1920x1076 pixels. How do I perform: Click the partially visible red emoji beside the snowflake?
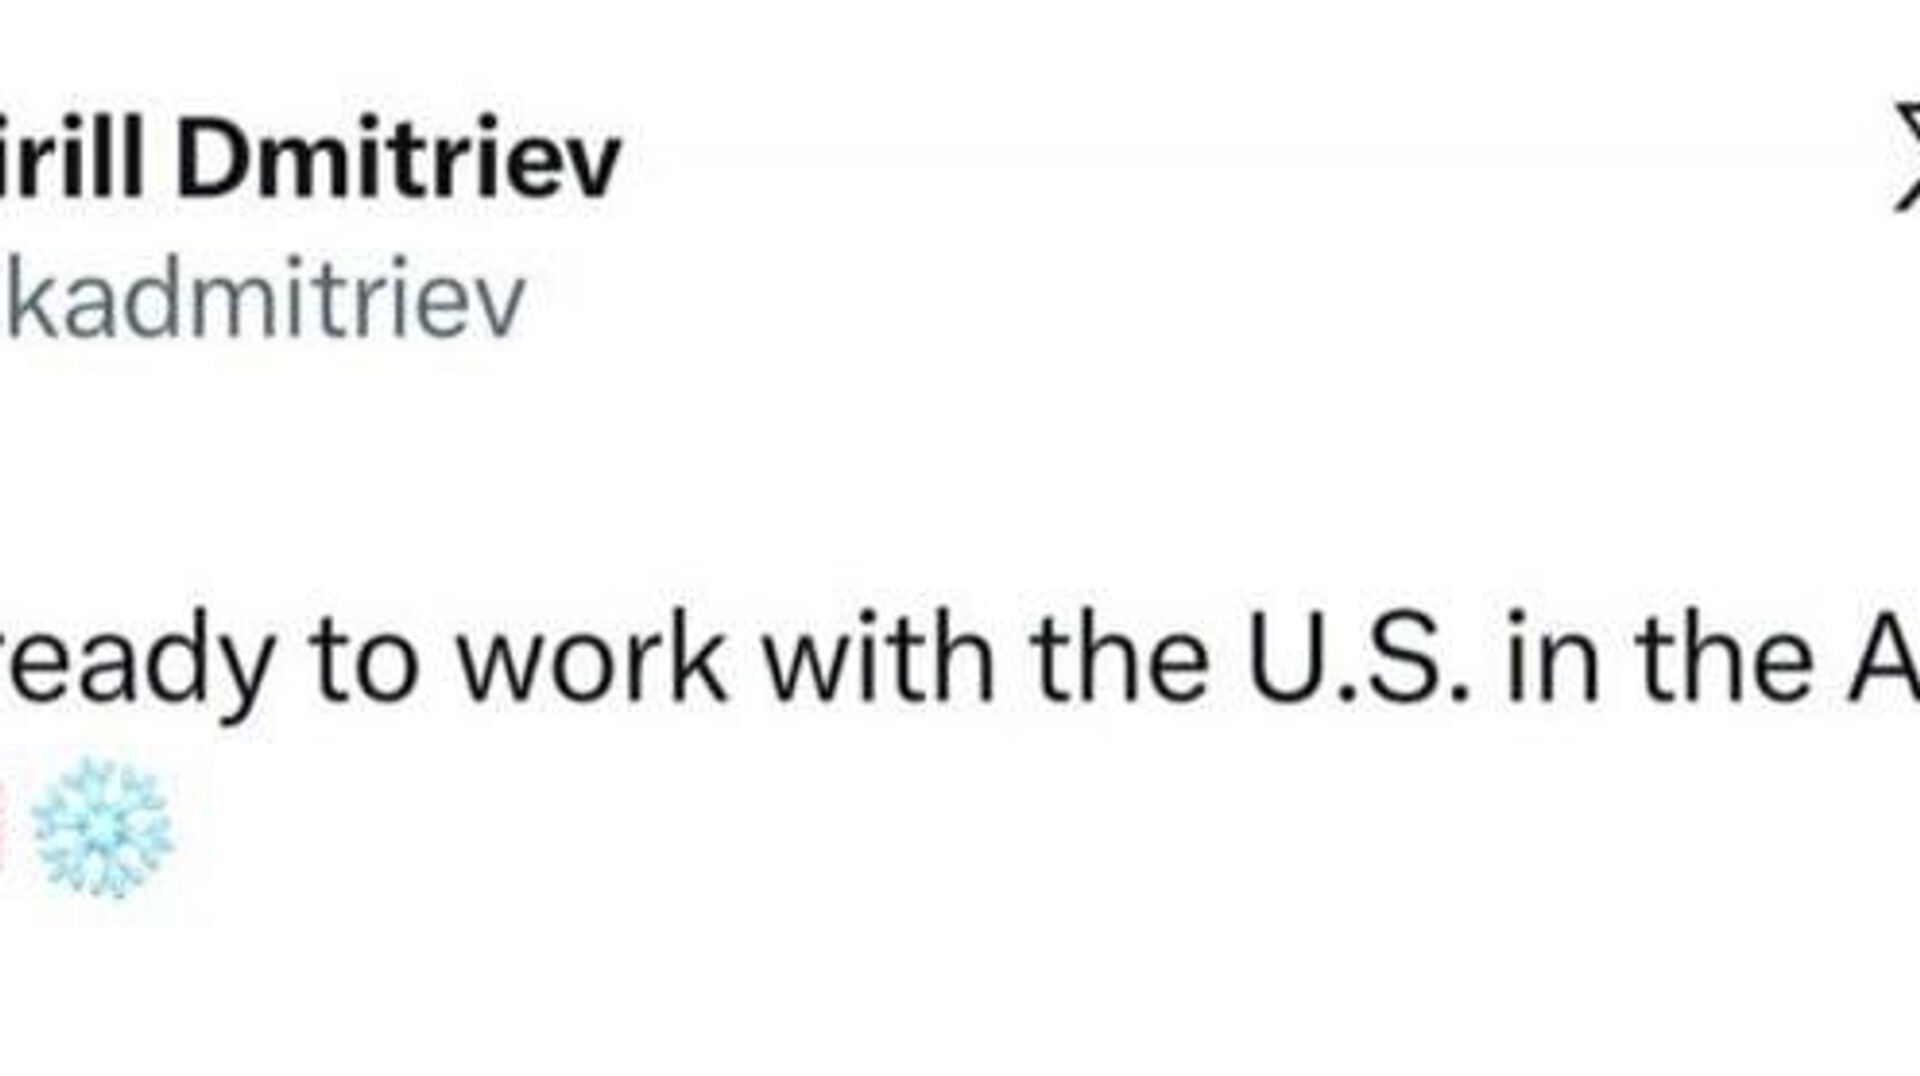coord(5,828)
